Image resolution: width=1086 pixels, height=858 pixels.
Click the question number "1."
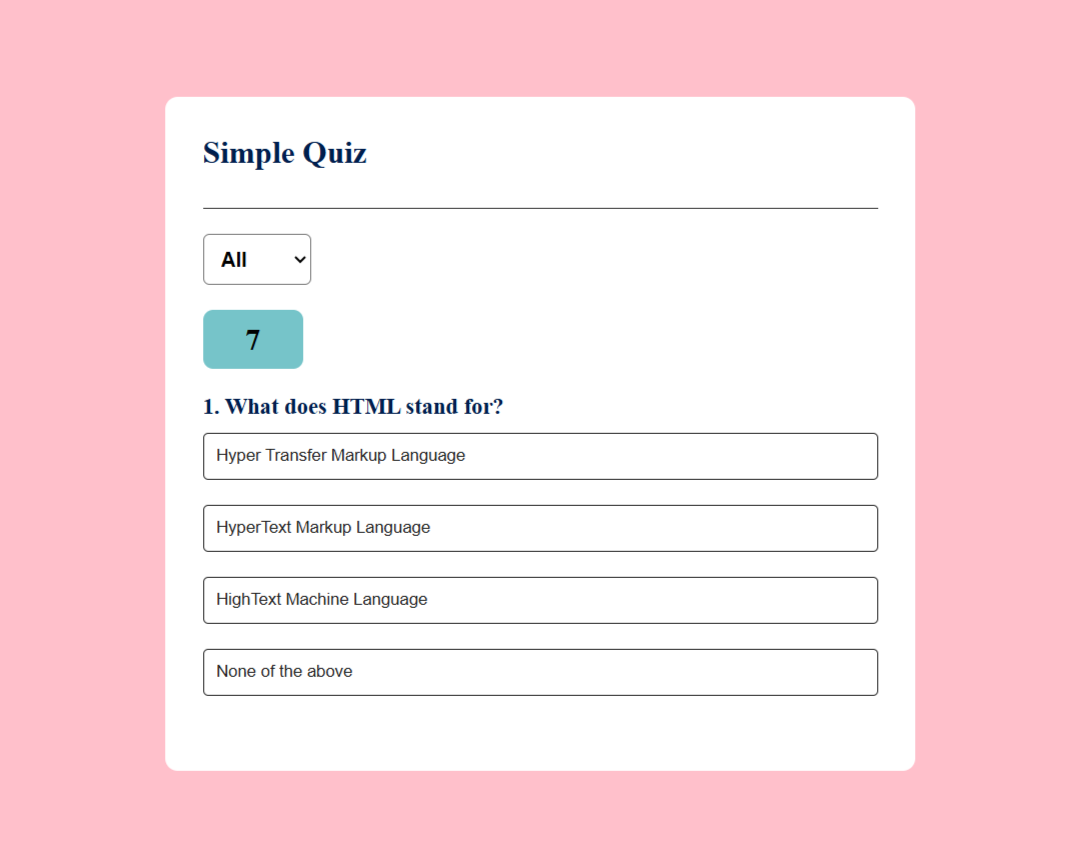(x=211, y=406)
